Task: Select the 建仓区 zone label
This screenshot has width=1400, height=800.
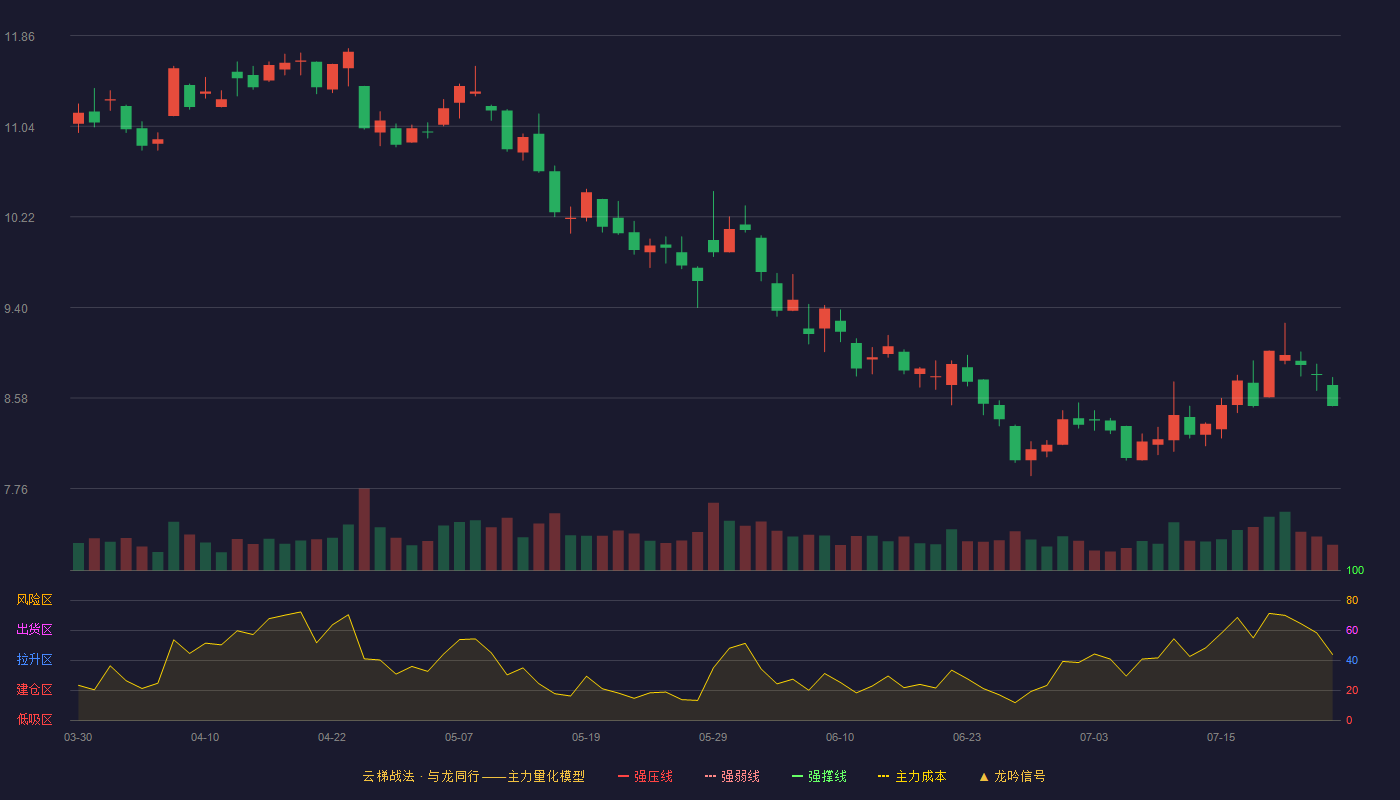Action: (34, 690)
